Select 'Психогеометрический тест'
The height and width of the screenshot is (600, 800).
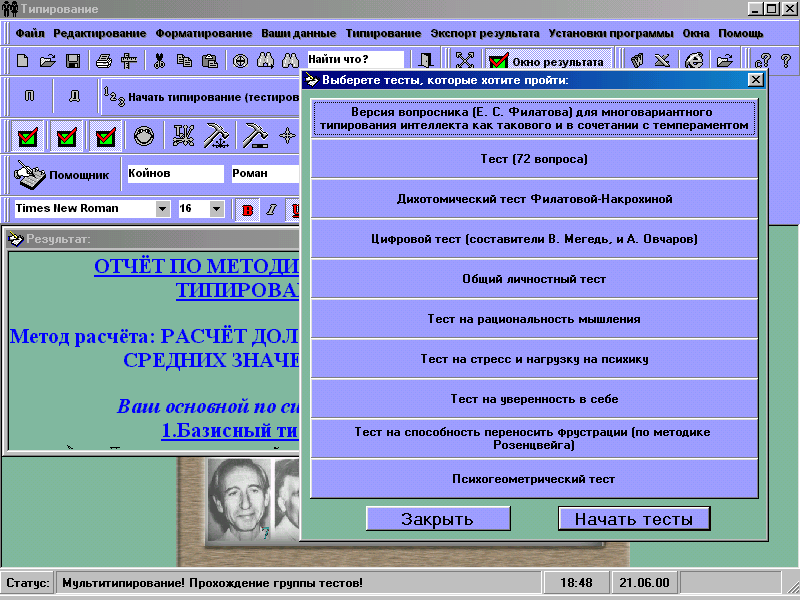tap(534, 479)
